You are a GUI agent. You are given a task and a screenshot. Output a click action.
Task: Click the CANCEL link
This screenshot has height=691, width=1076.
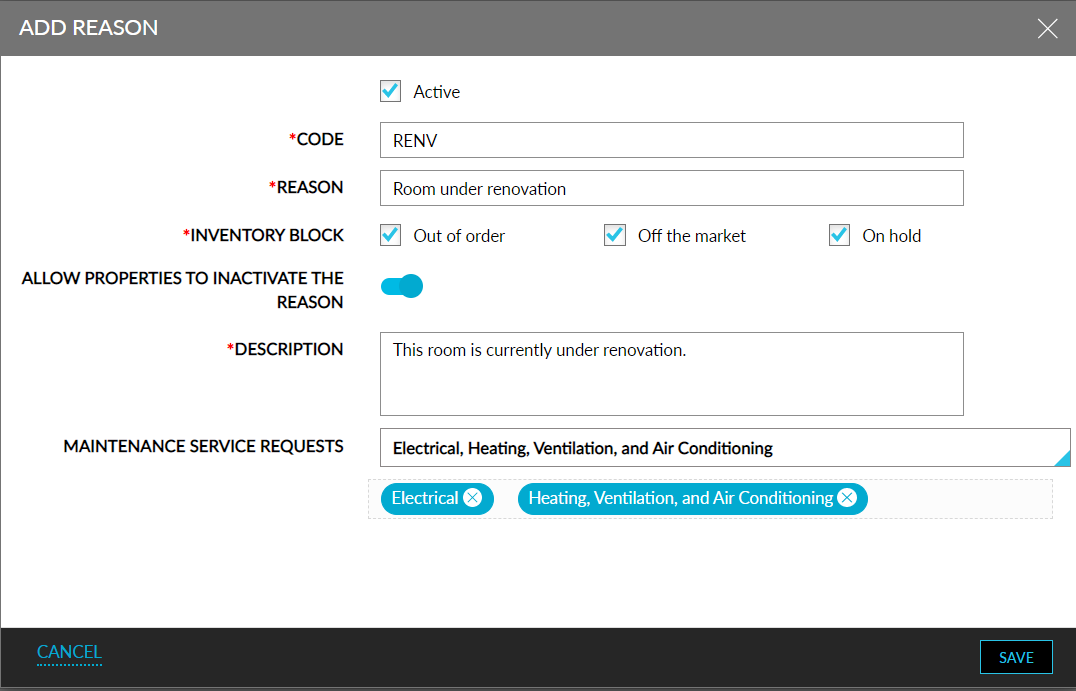[69, 652]
